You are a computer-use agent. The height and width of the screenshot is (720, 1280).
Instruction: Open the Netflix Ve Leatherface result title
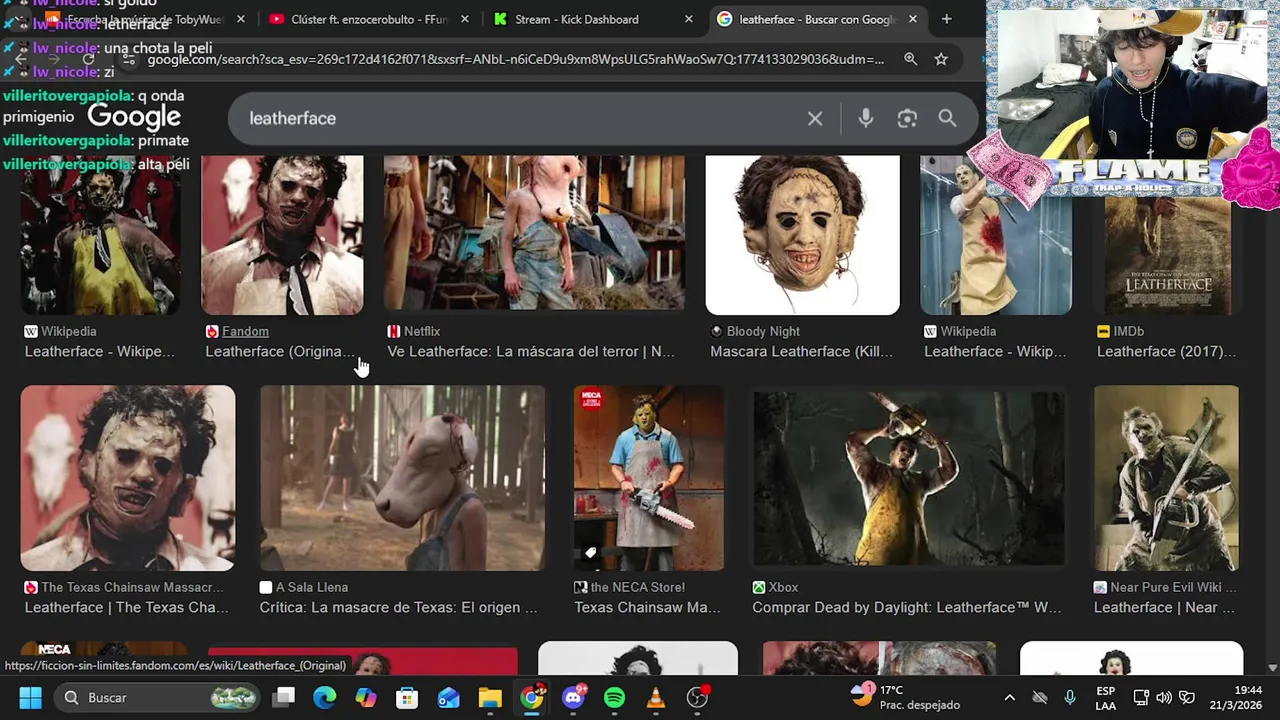(531, 351)
